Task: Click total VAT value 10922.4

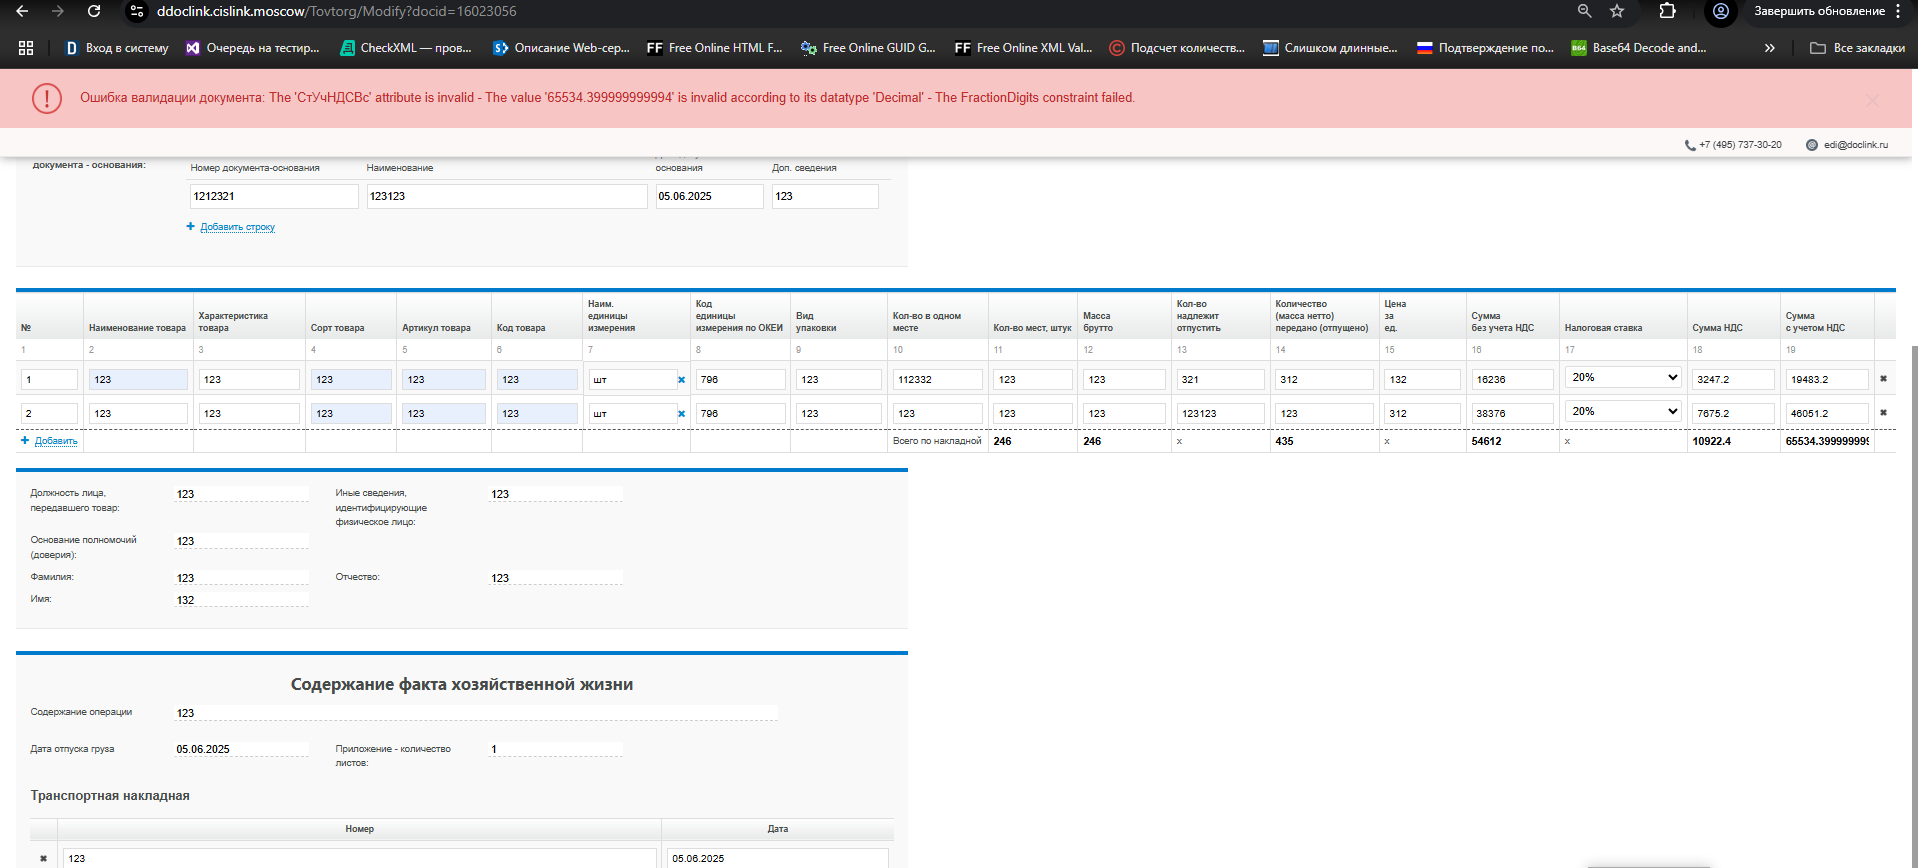Action: coord(1711,441)
